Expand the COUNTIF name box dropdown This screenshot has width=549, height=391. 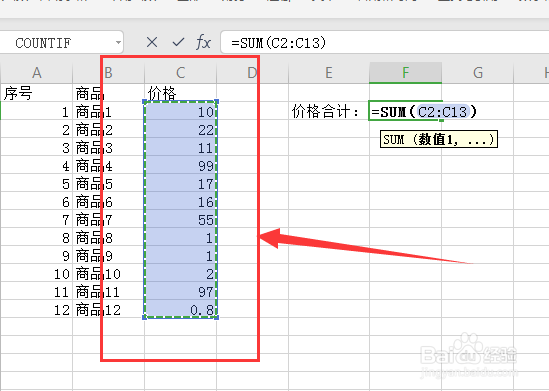click(x=118, y=43)
